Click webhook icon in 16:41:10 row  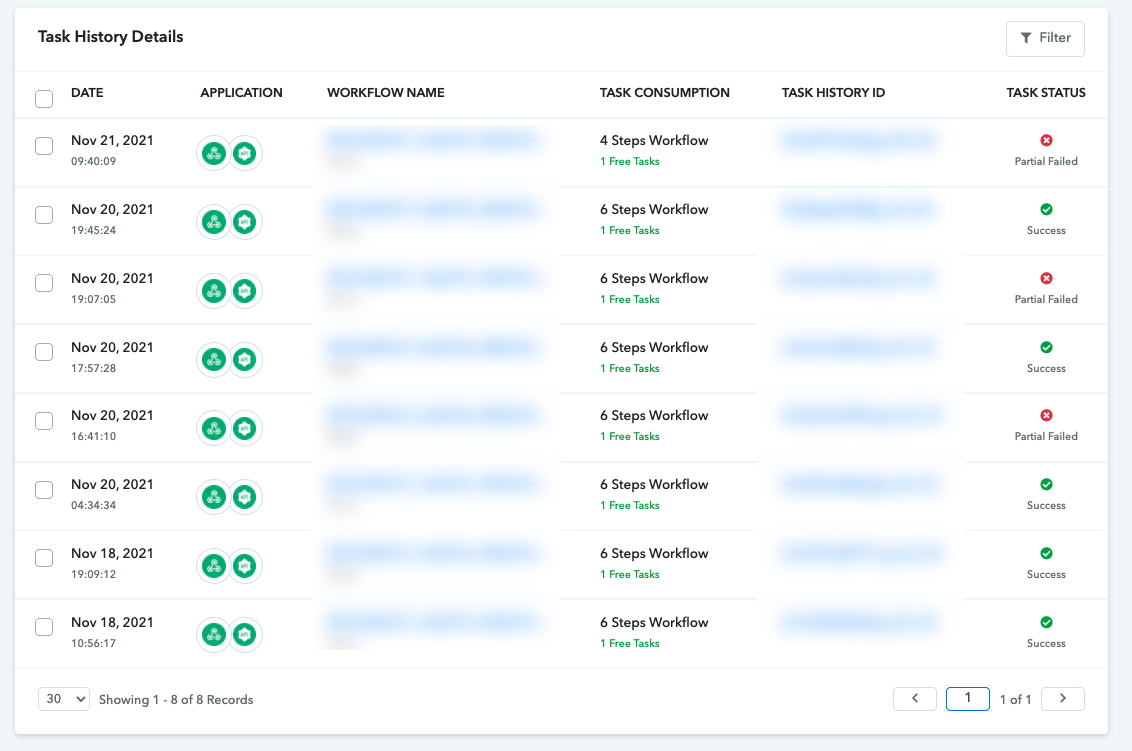click(214, 428)
